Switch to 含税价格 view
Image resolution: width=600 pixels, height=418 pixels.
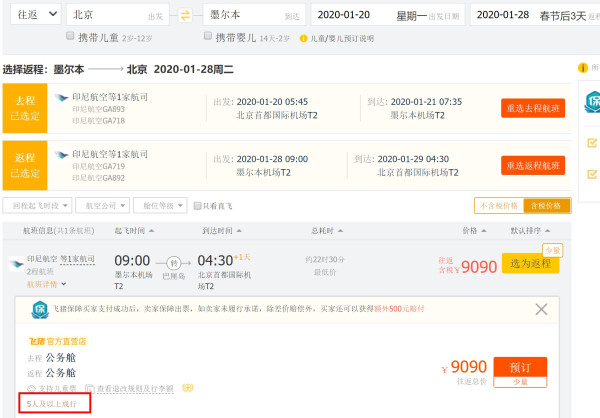click(x=547, y=206)
